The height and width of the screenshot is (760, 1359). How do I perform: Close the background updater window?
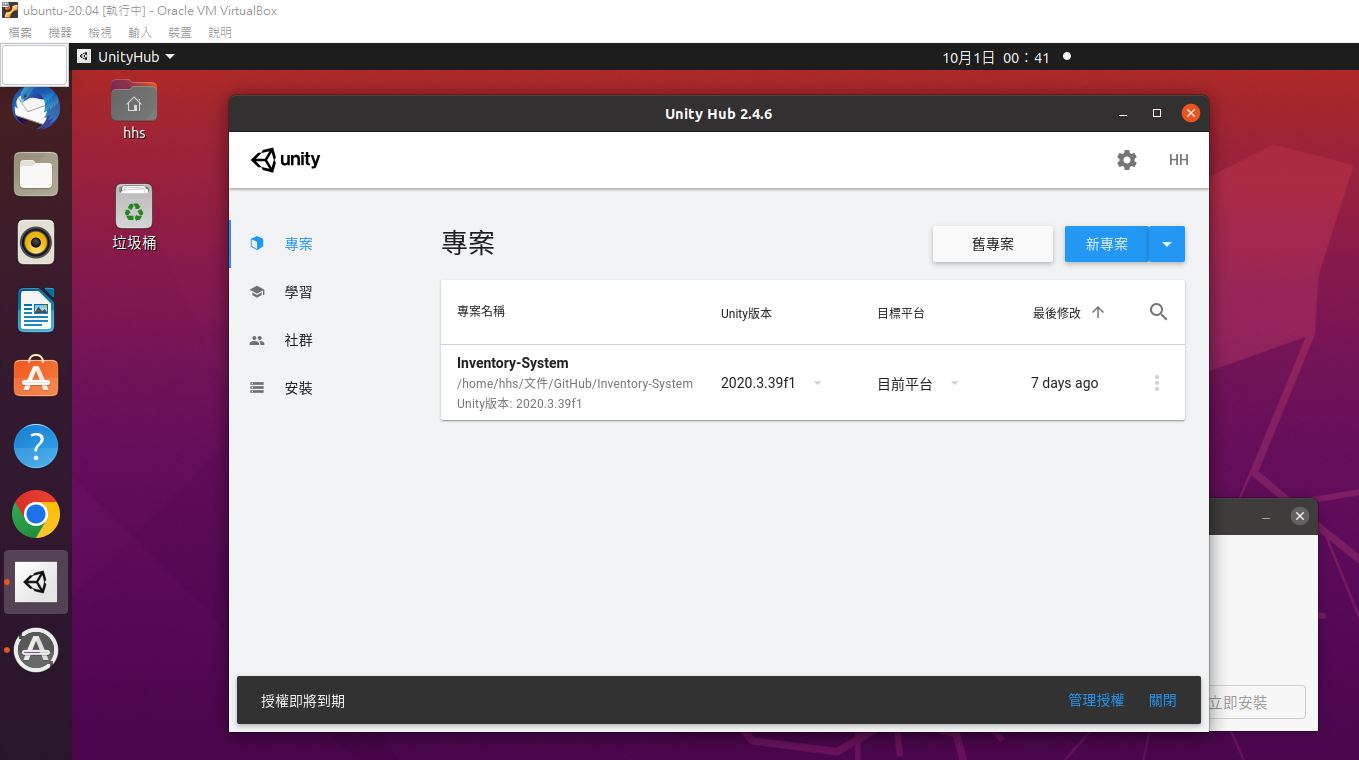1299,516
